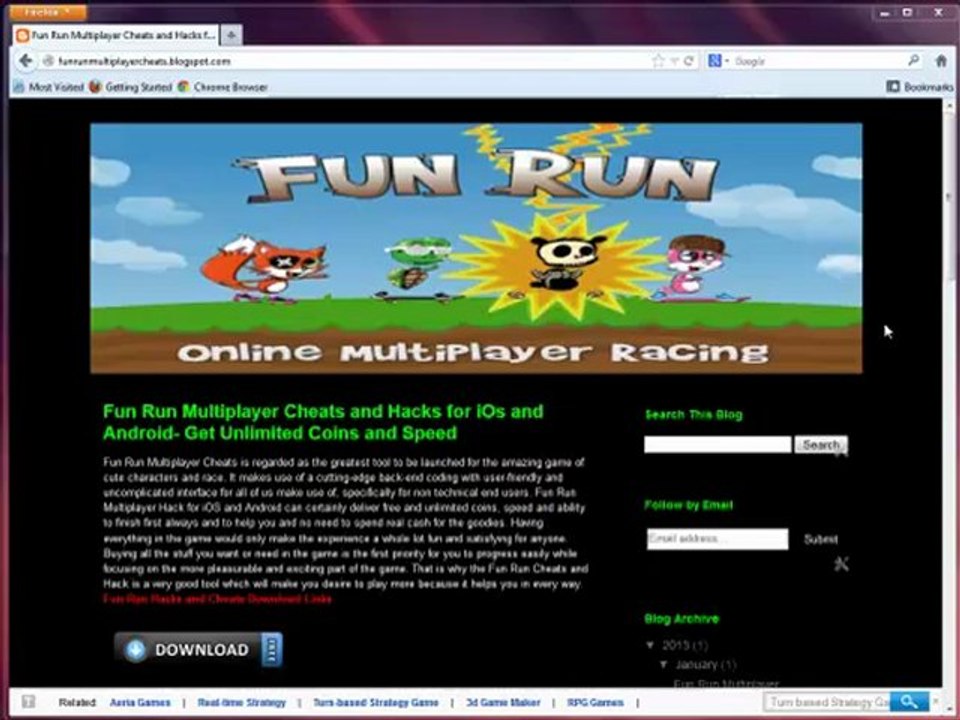Open the Real-time Strategy related link

[241, 702]
